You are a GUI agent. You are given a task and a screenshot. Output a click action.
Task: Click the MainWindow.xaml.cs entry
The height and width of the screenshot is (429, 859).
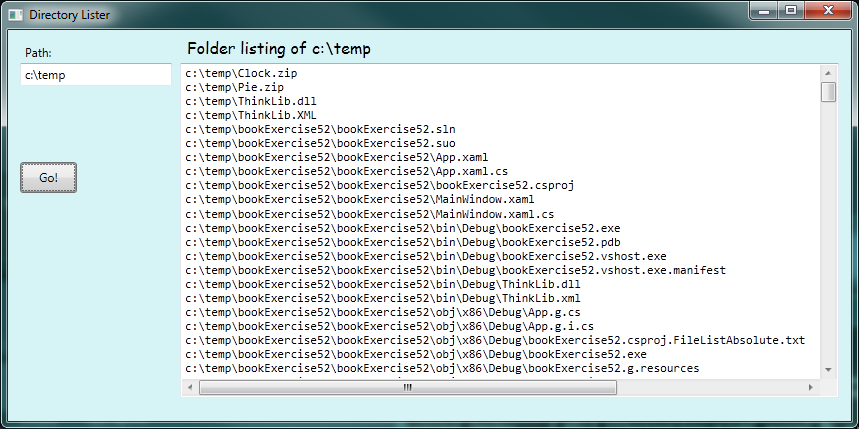[x=370, y=214]
